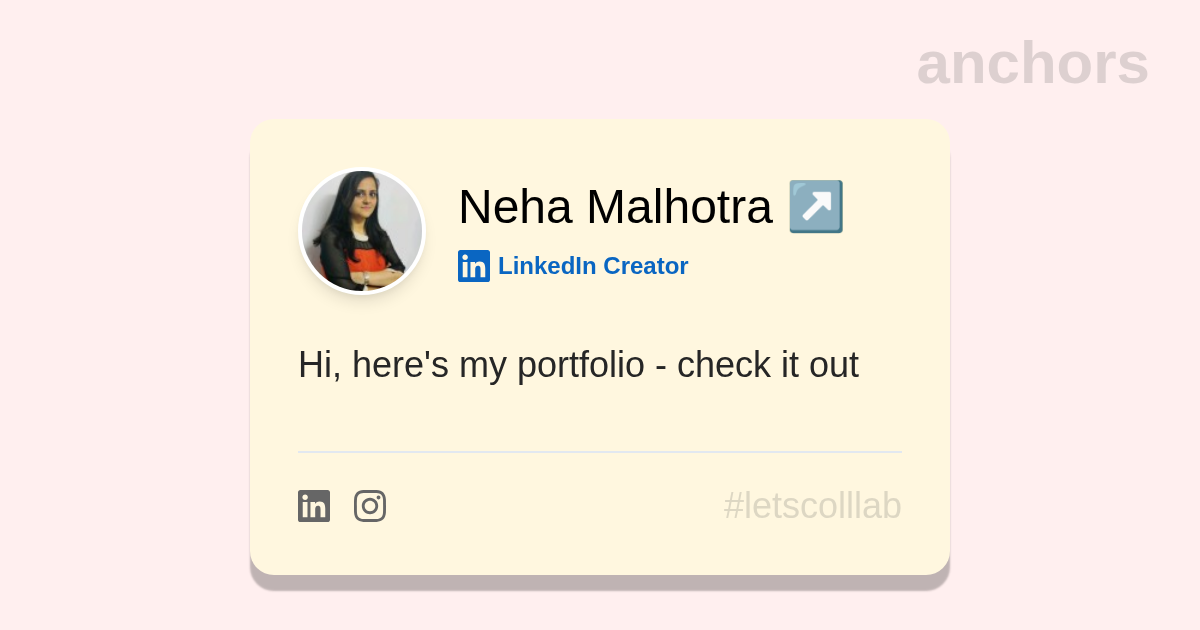
Task: Click the word "here's" in the bio
Action: (400, 365)
